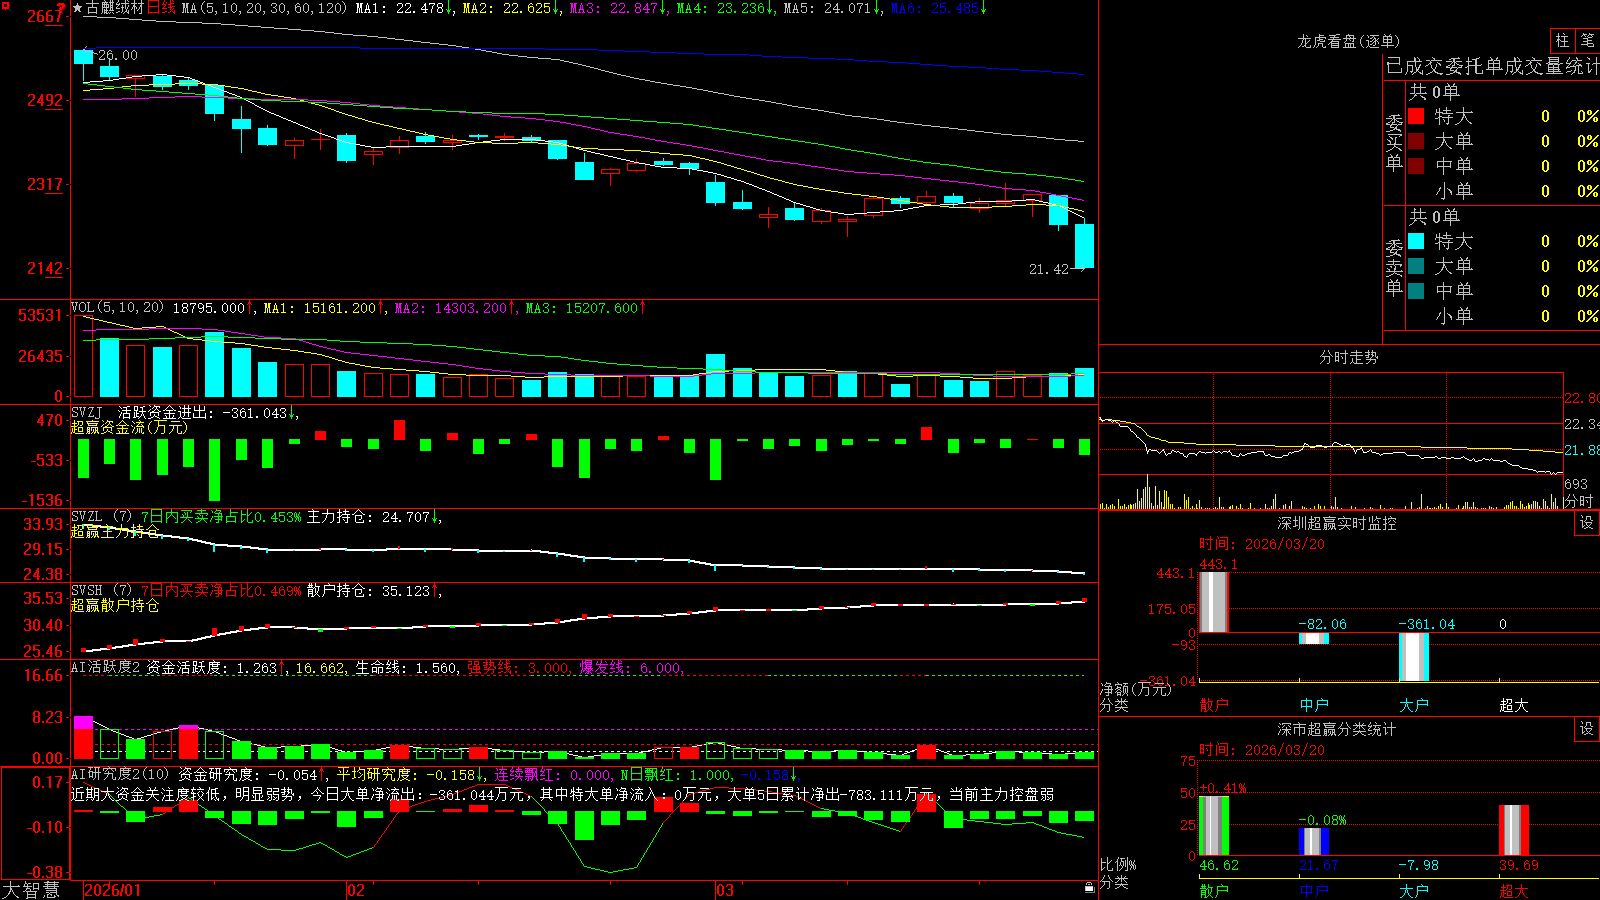Click the dark red 大单 buy-order swatch

tap(1416, 141)
